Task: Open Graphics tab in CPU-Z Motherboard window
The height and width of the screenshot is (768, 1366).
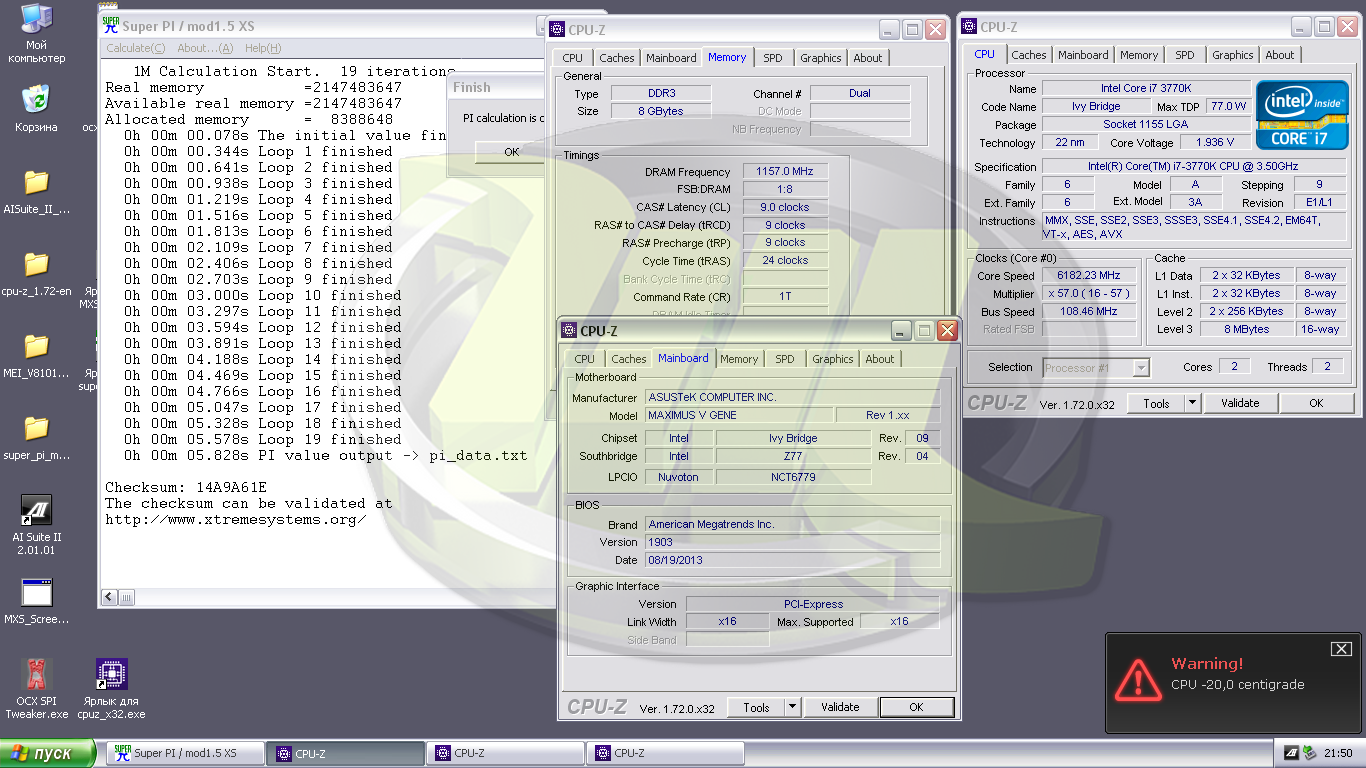Action: tap(833, 359)
